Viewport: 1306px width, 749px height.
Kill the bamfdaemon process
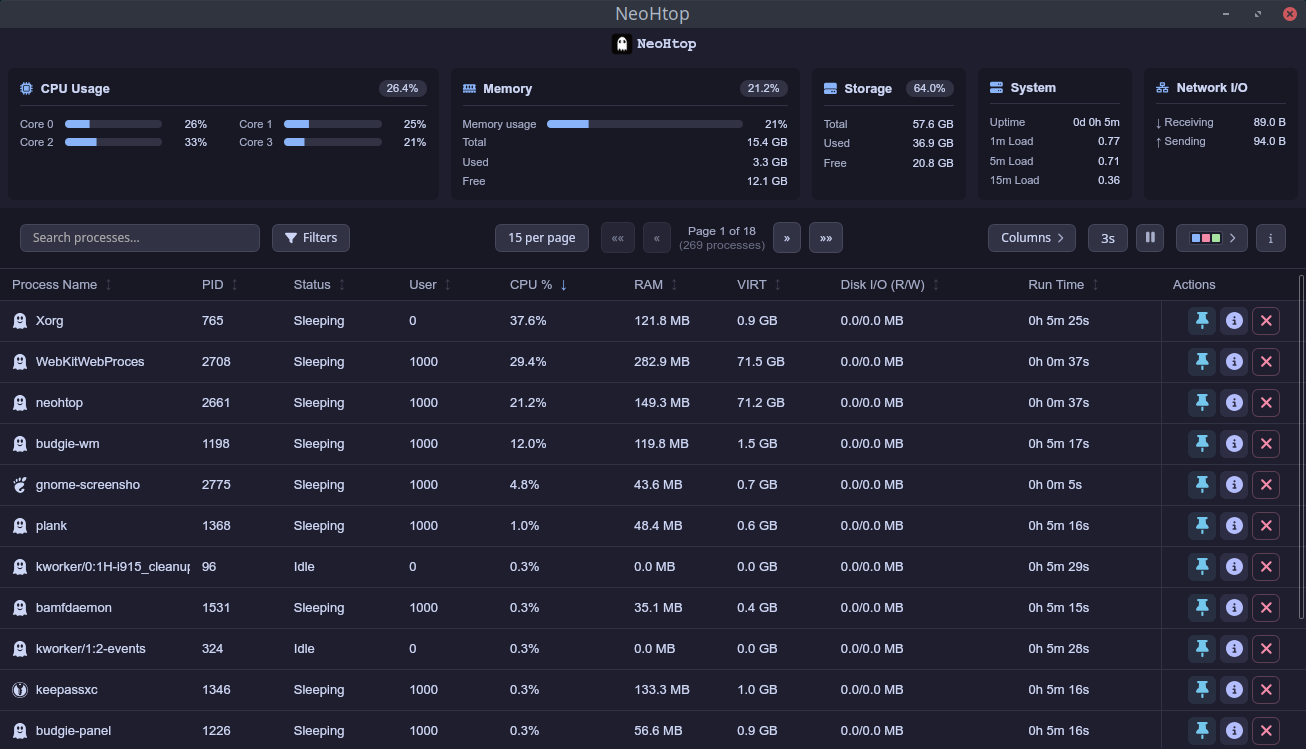[1266, 608]
